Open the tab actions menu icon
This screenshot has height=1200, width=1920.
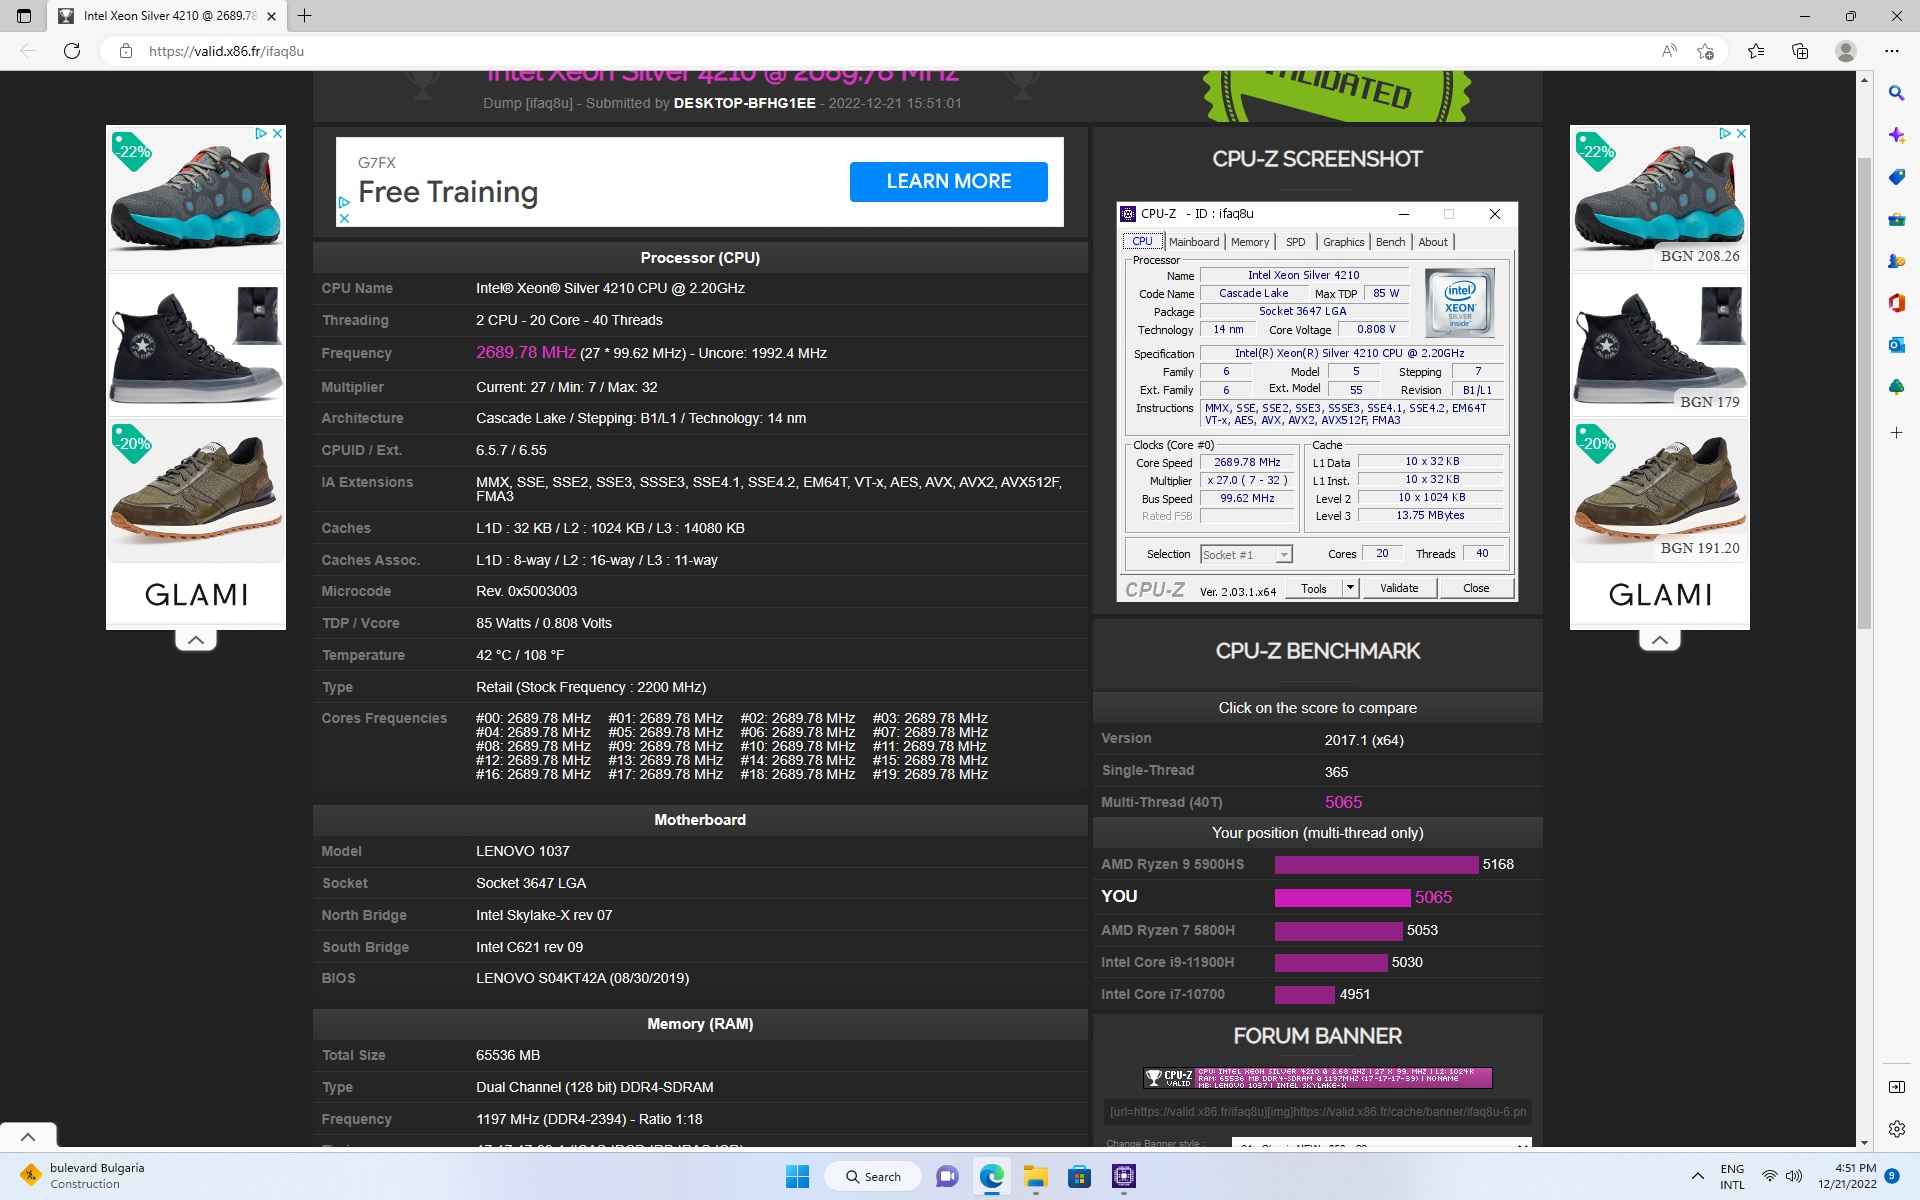(x=24, y=16)
